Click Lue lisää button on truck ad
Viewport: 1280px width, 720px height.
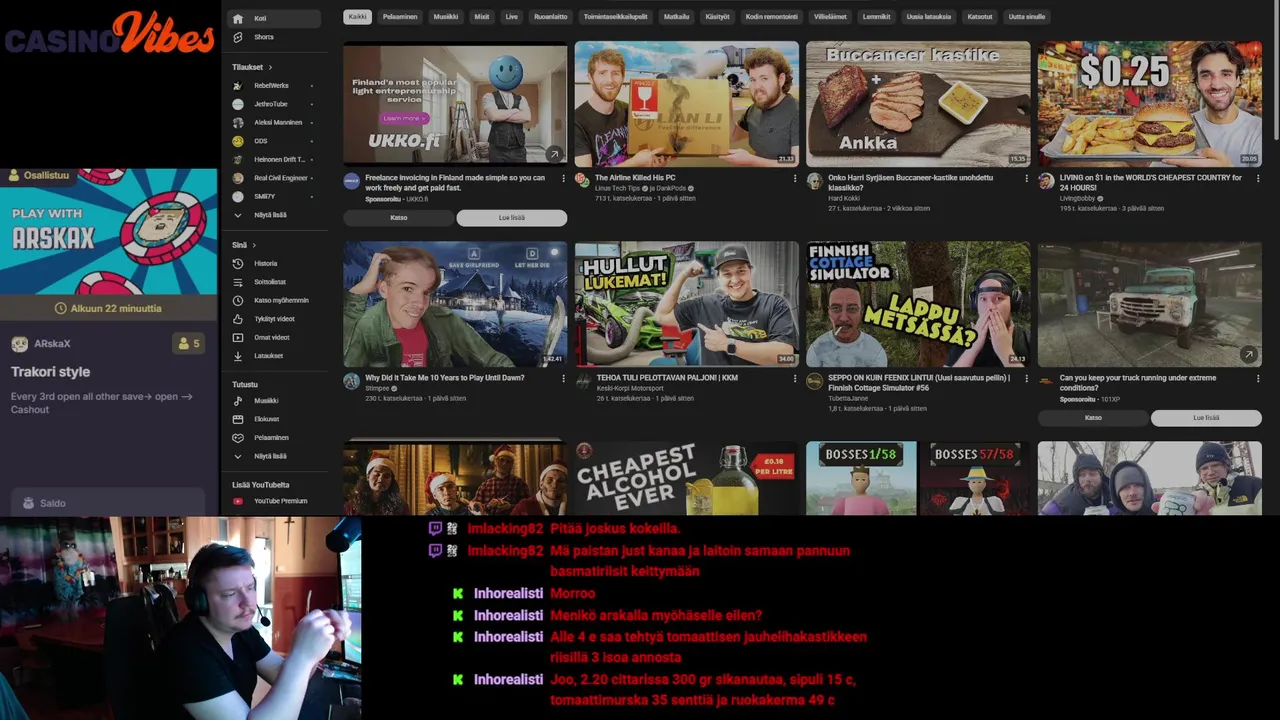click(1206, 418)
